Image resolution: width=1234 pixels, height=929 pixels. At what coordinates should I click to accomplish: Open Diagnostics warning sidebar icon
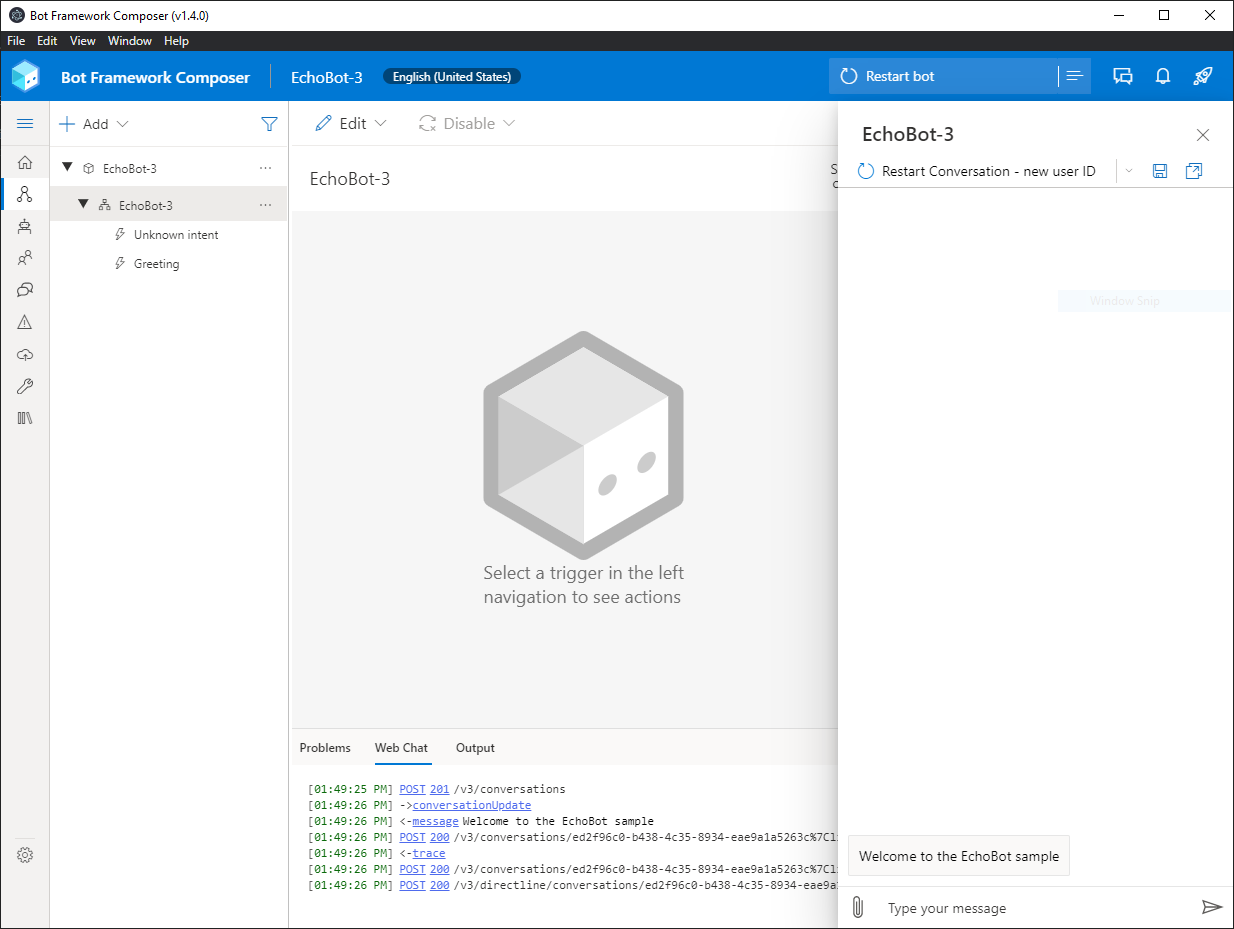click(x=25, y=322)
